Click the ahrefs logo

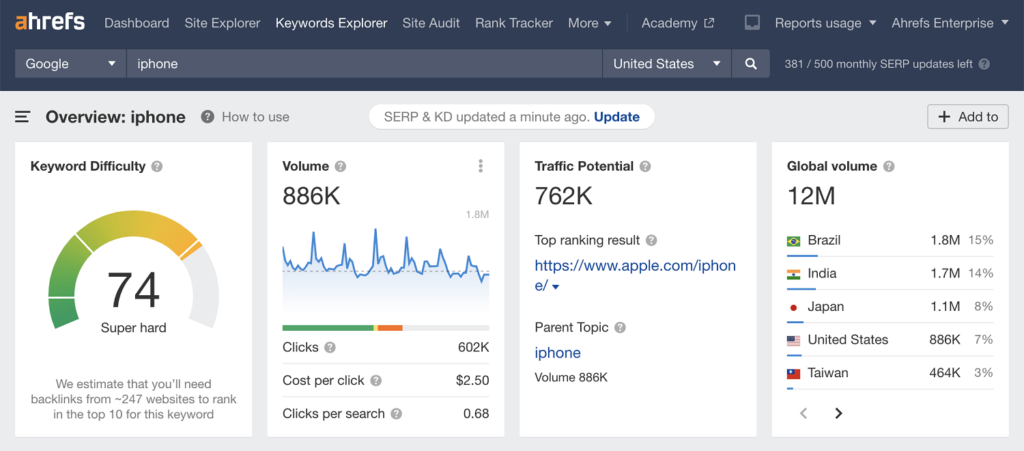point(50,22)
